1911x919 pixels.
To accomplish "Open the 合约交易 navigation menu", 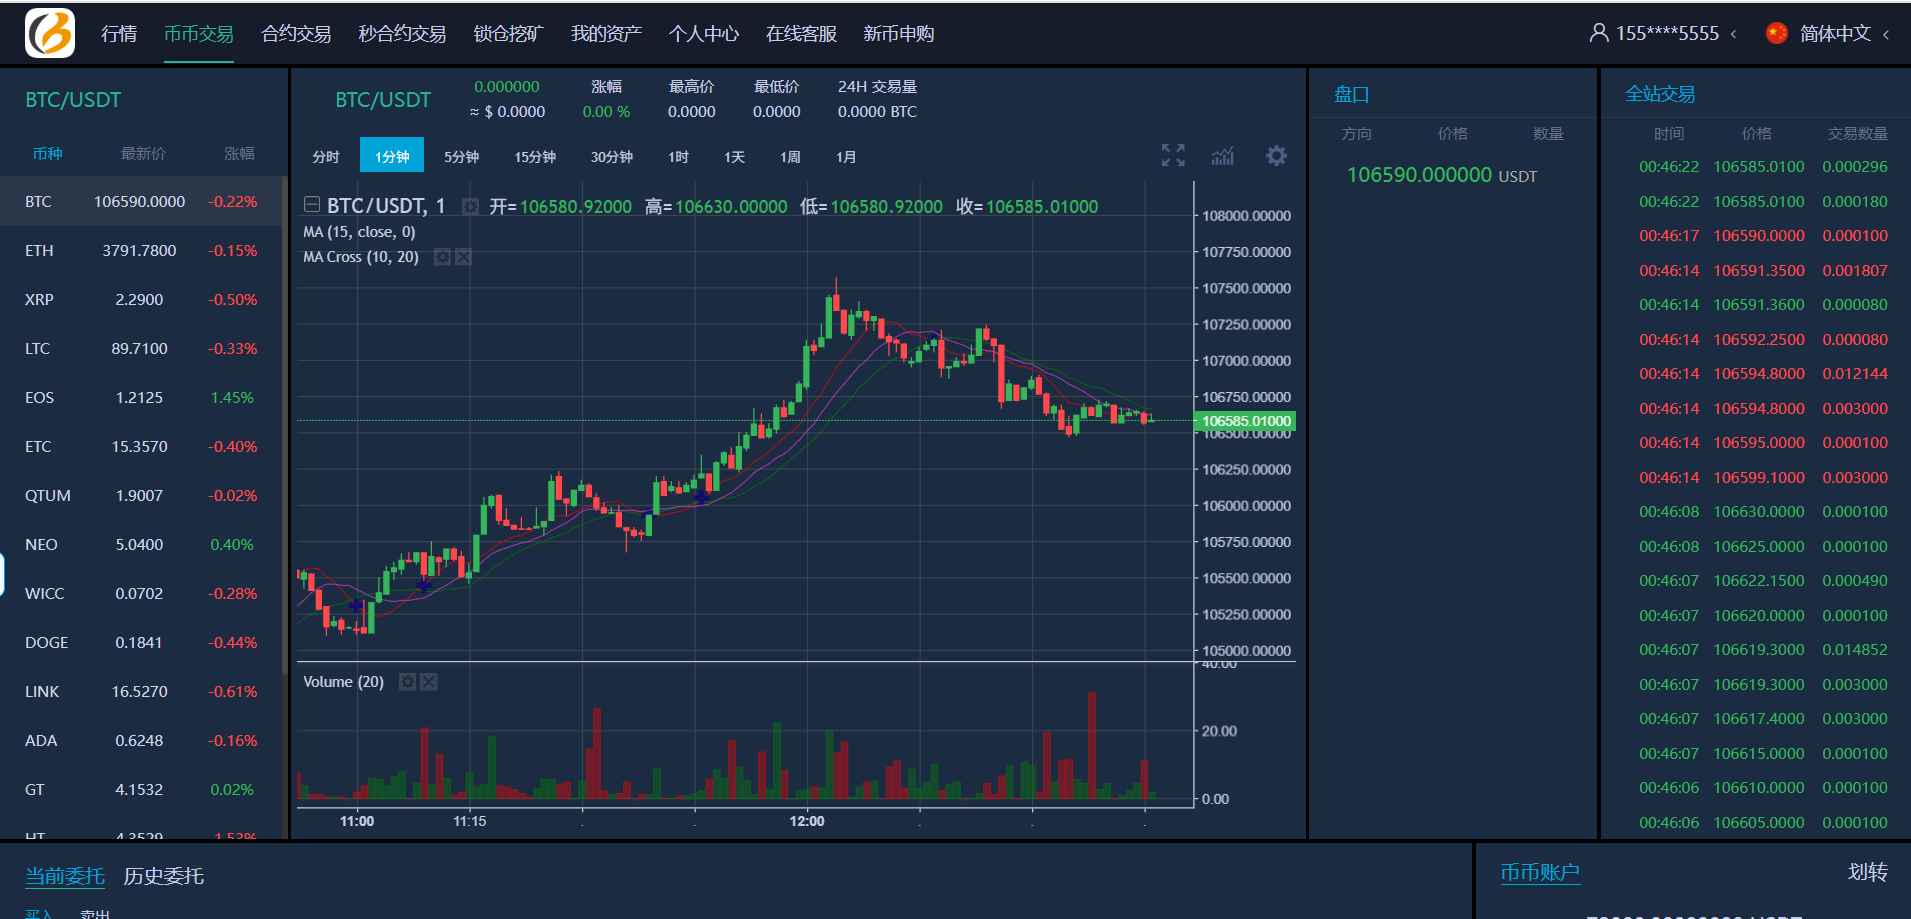I will [x=296, y=34].
